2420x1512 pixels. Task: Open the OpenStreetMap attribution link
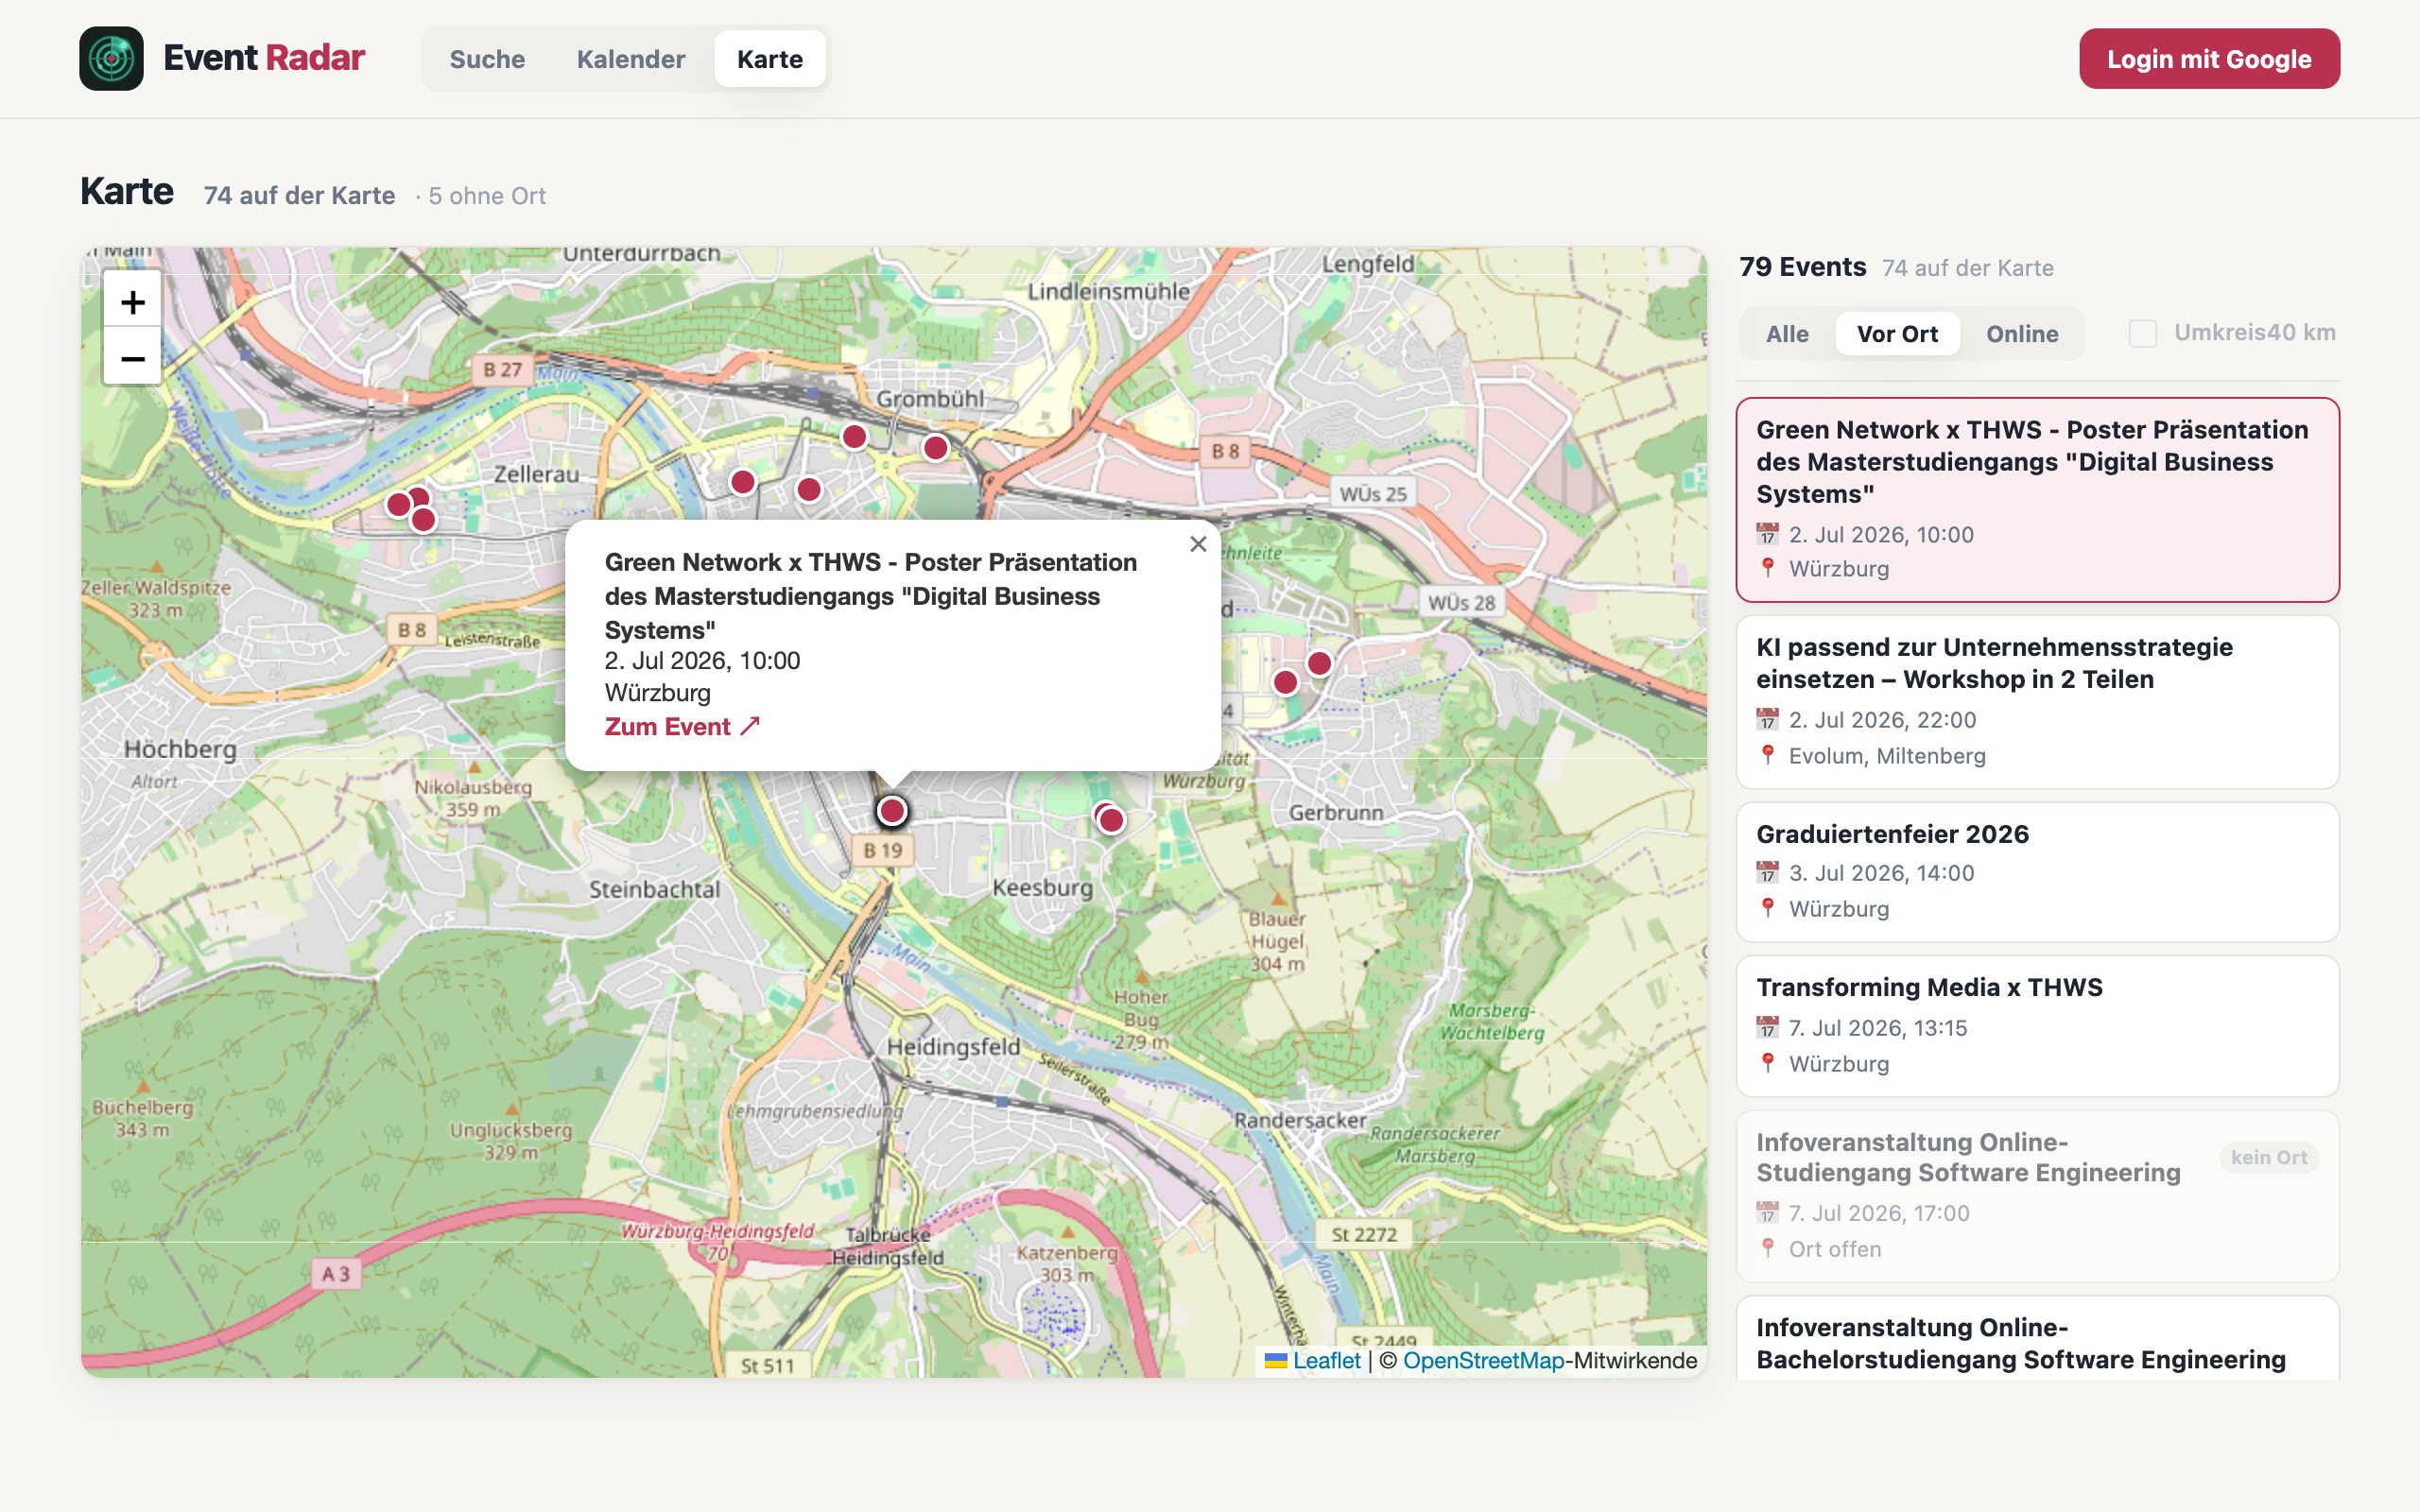pos(1483,1360)
